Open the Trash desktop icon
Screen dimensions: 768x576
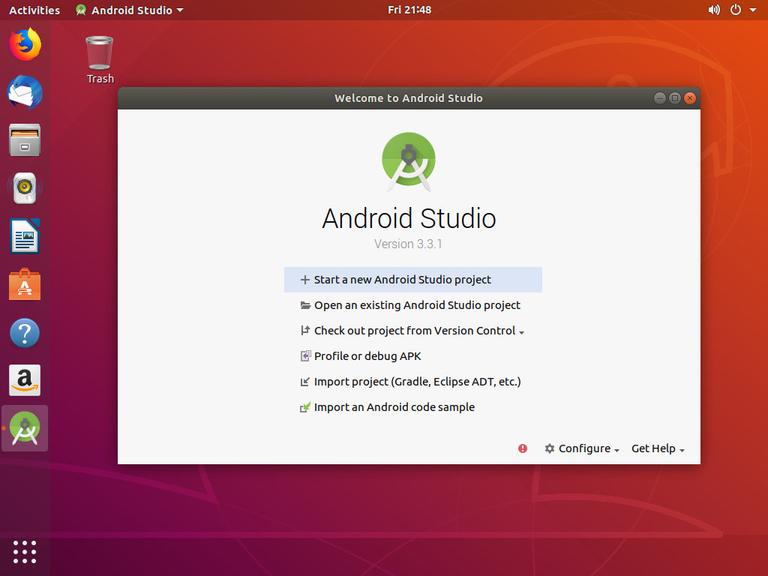pyautogui.click(x=100, y=60)
